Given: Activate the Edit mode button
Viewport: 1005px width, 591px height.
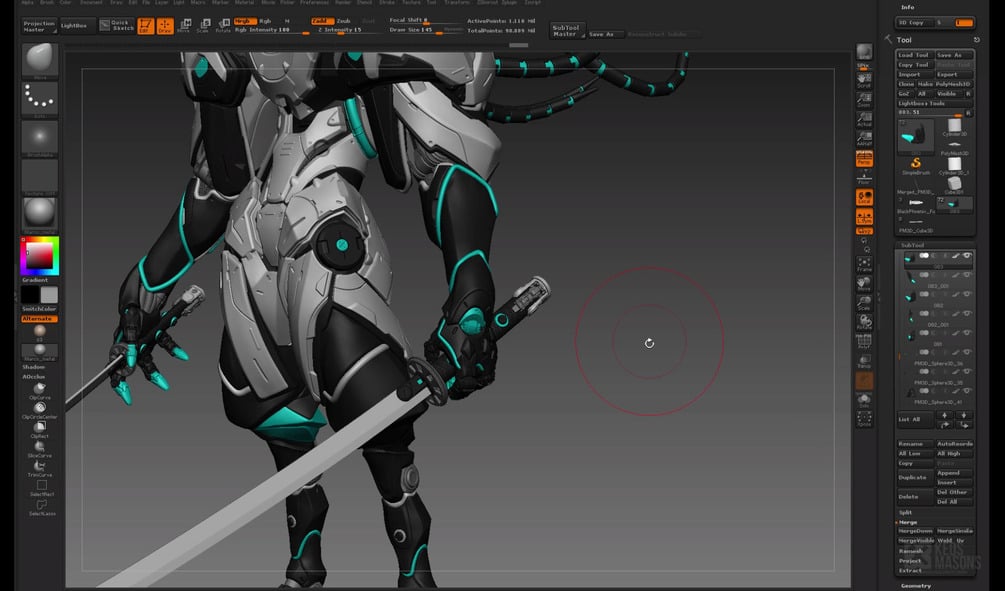Looking at the screenshot, I should coord(145,26).
